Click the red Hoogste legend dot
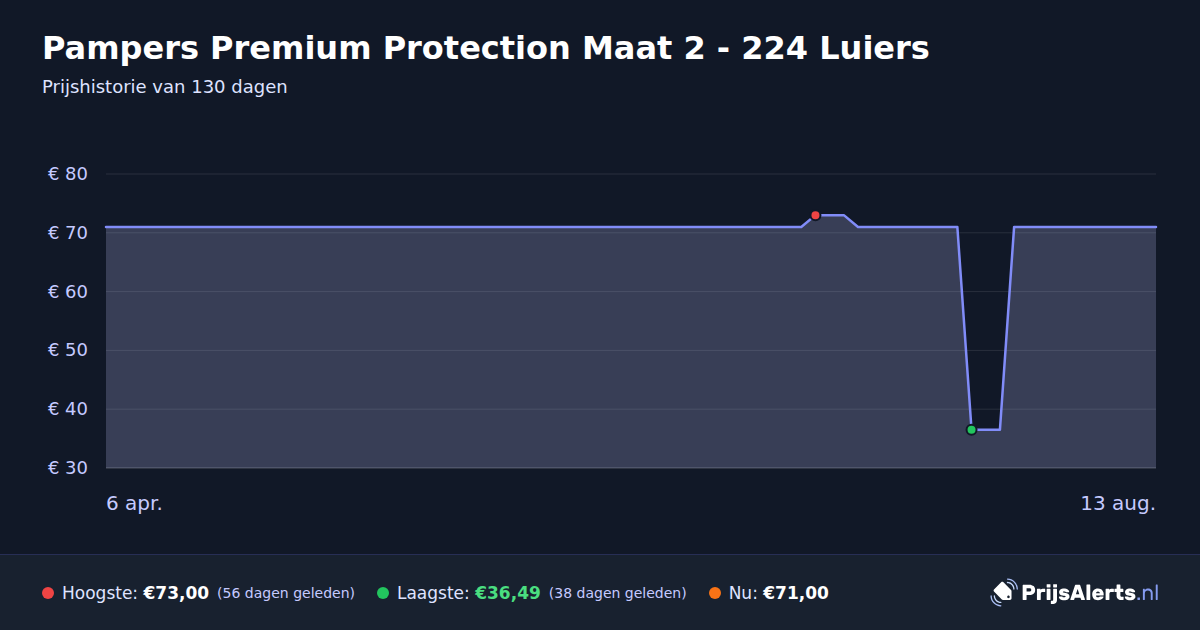1200x630 pixels. pyautogui.click(x=48, y=593)
